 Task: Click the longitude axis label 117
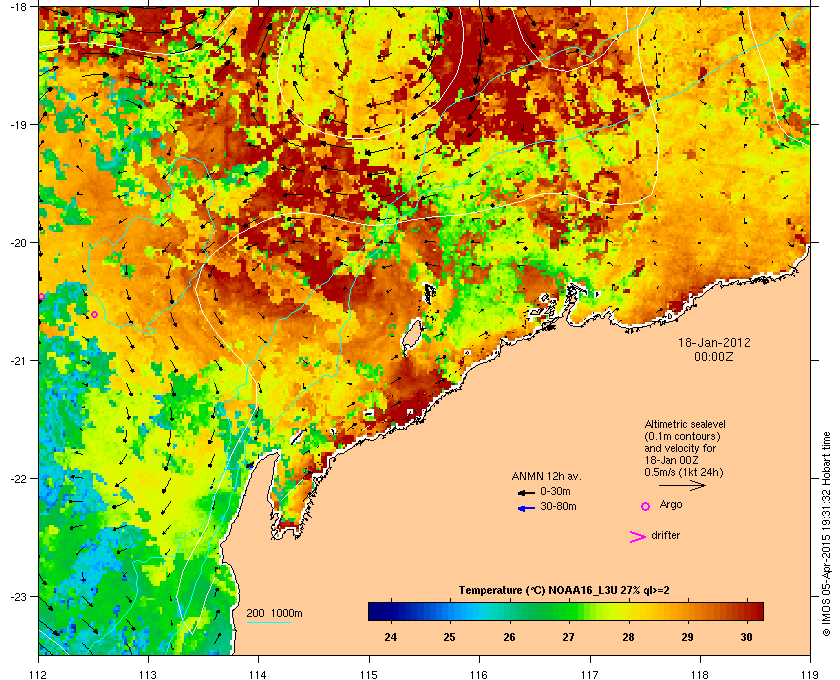[589, 675]
